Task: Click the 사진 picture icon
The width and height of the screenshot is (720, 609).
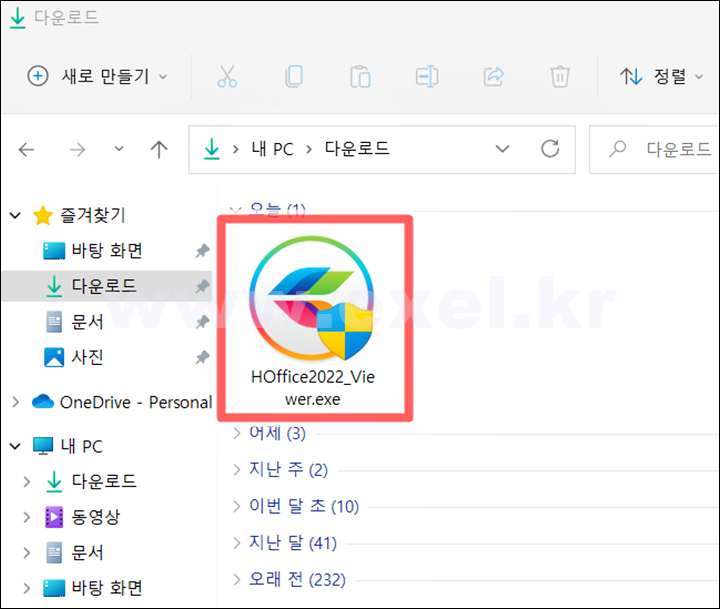Action: click(x=54, y=357)
